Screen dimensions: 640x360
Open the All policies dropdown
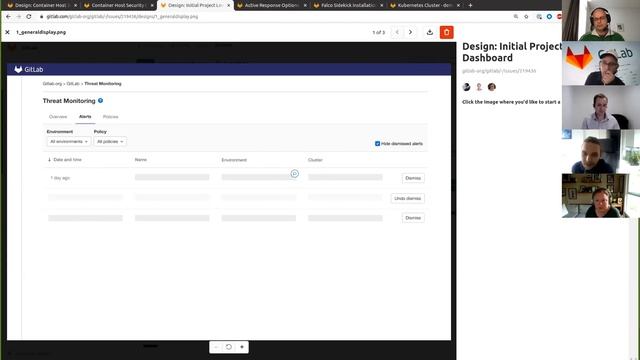(110, 141)
